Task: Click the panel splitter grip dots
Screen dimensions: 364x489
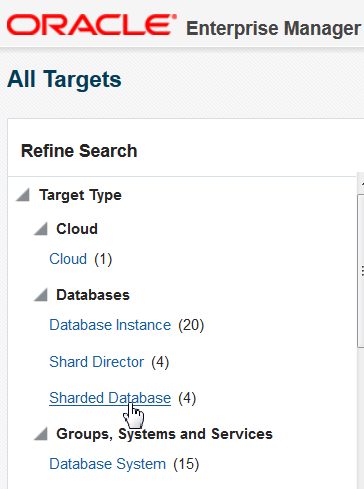Action: coord(362,271)
